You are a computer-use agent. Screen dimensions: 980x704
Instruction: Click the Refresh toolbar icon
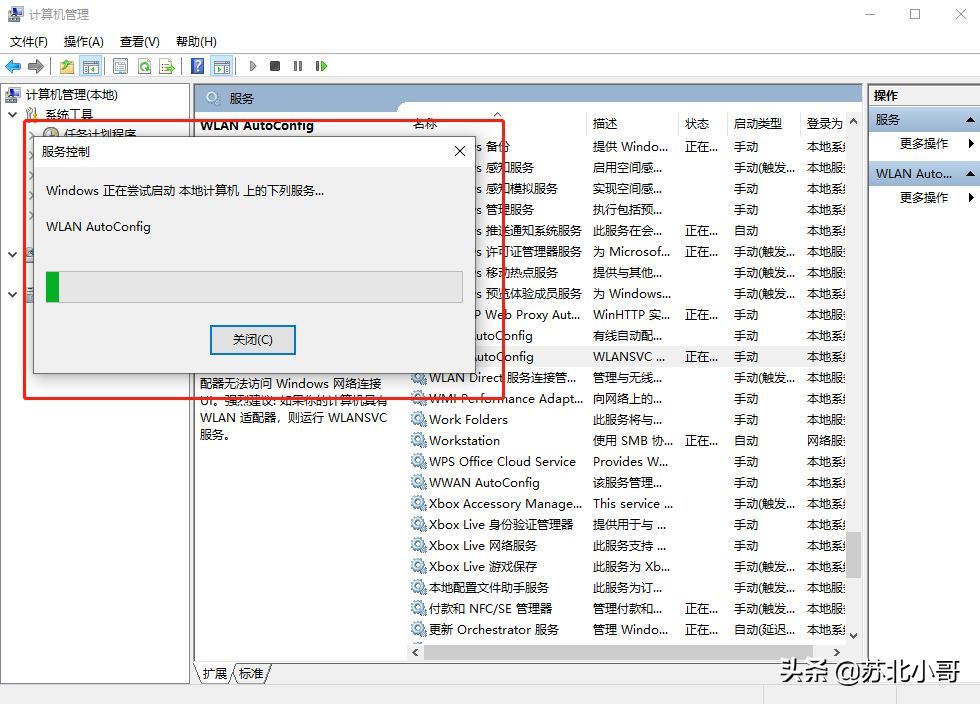tap(144, 66)
